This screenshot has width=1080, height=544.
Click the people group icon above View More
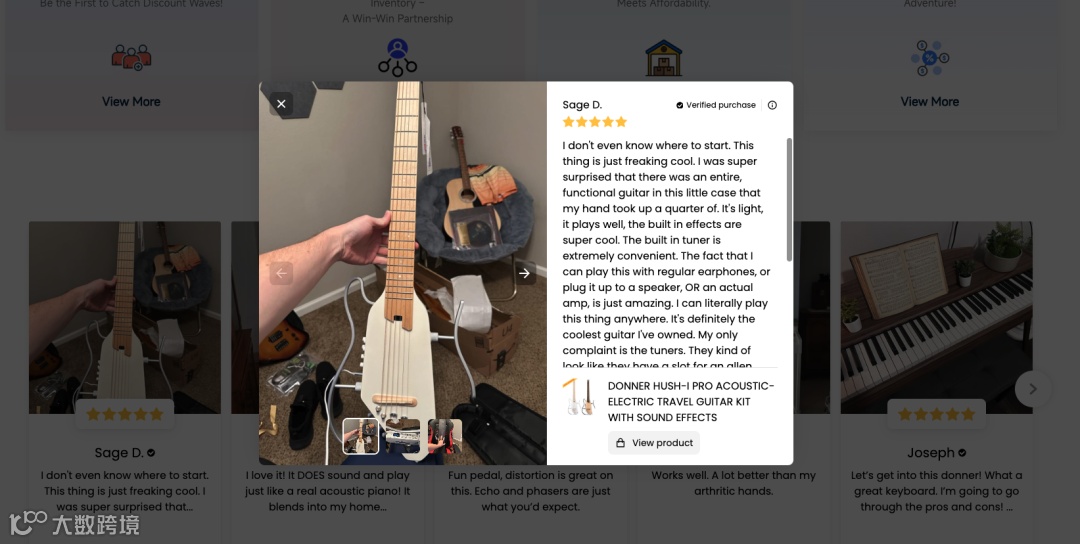(x=131, y=57)
